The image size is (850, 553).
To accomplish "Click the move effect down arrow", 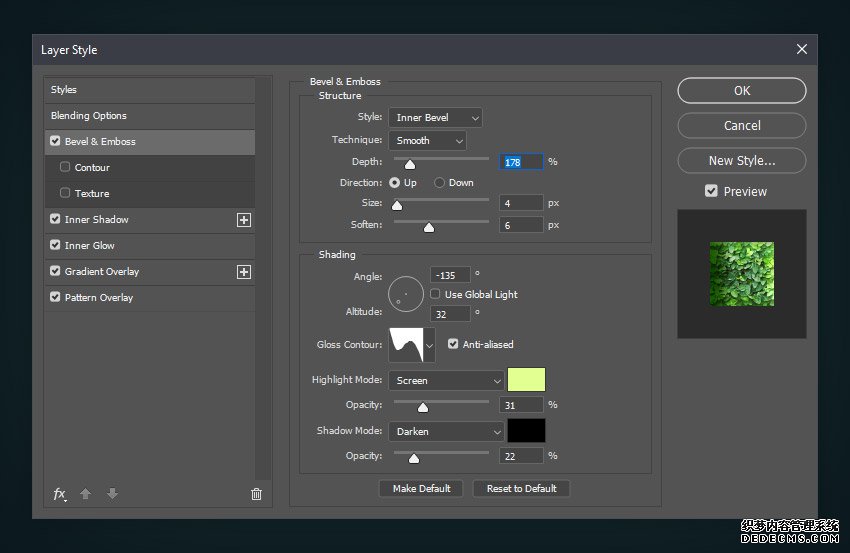I will click(112, 493).
